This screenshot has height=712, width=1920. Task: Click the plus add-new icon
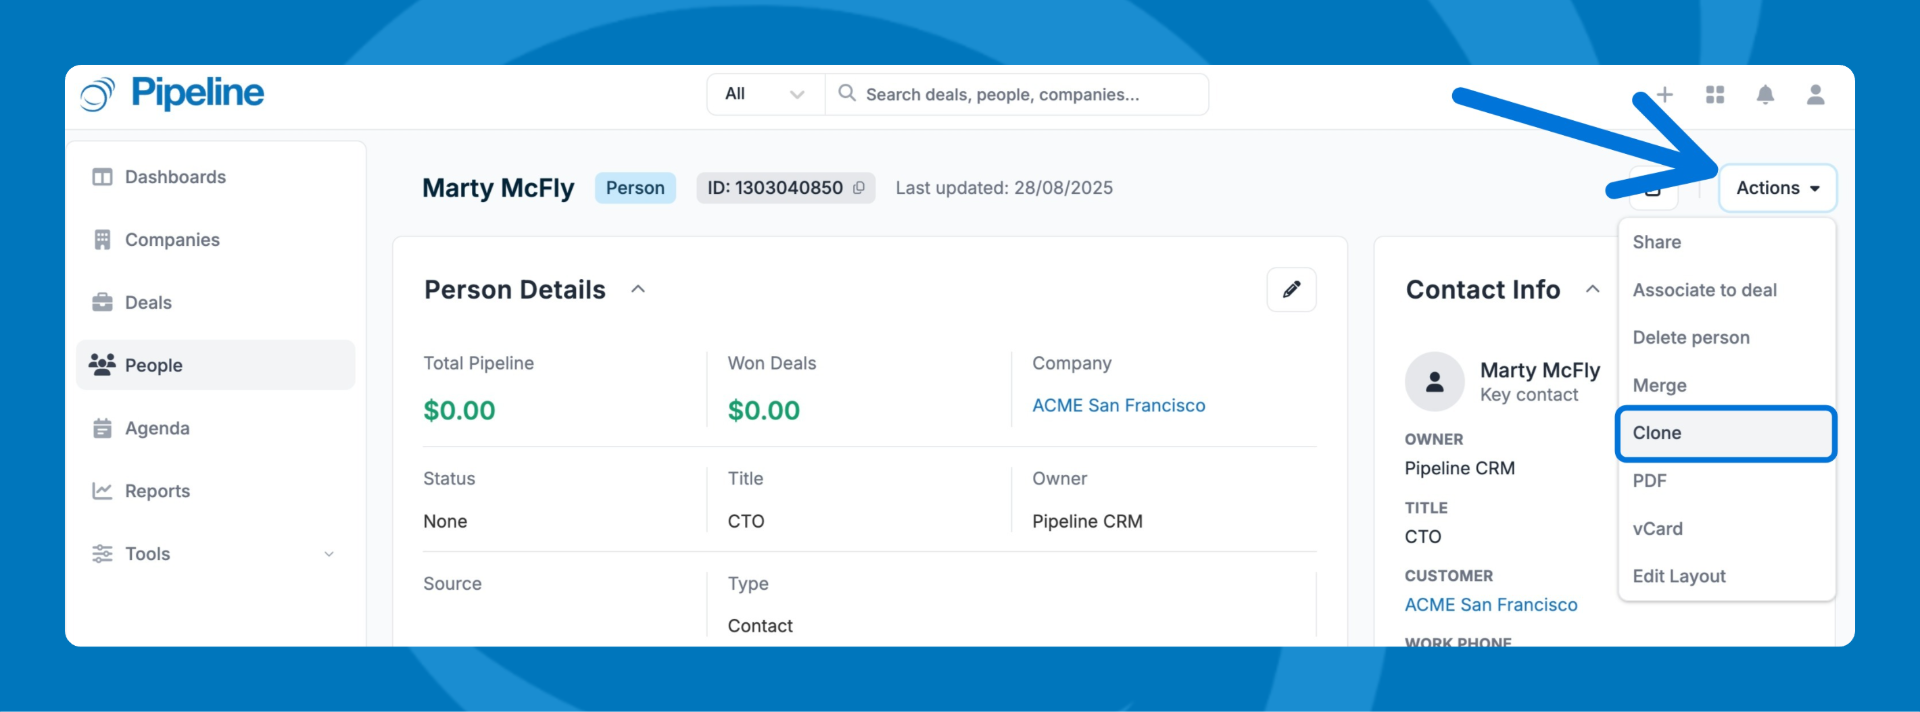click(x=1665, y=94)
